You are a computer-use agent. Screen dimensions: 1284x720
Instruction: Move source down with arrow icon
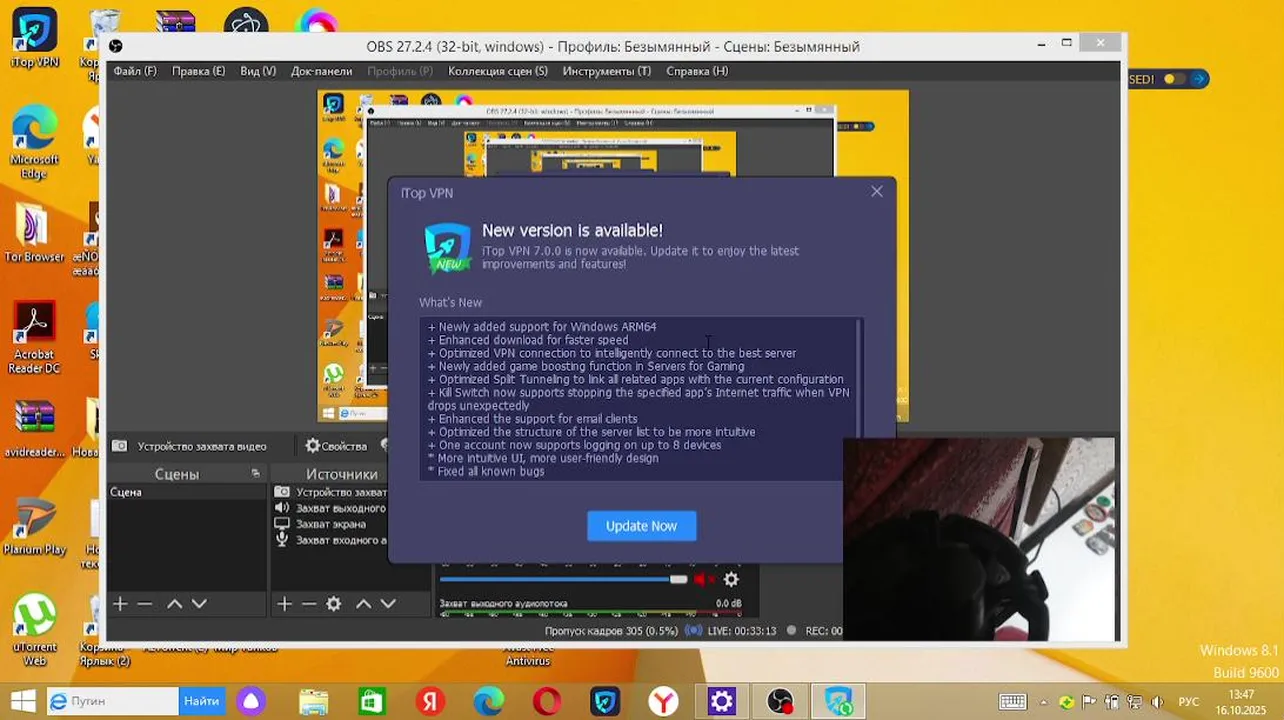tap(388, 603)
